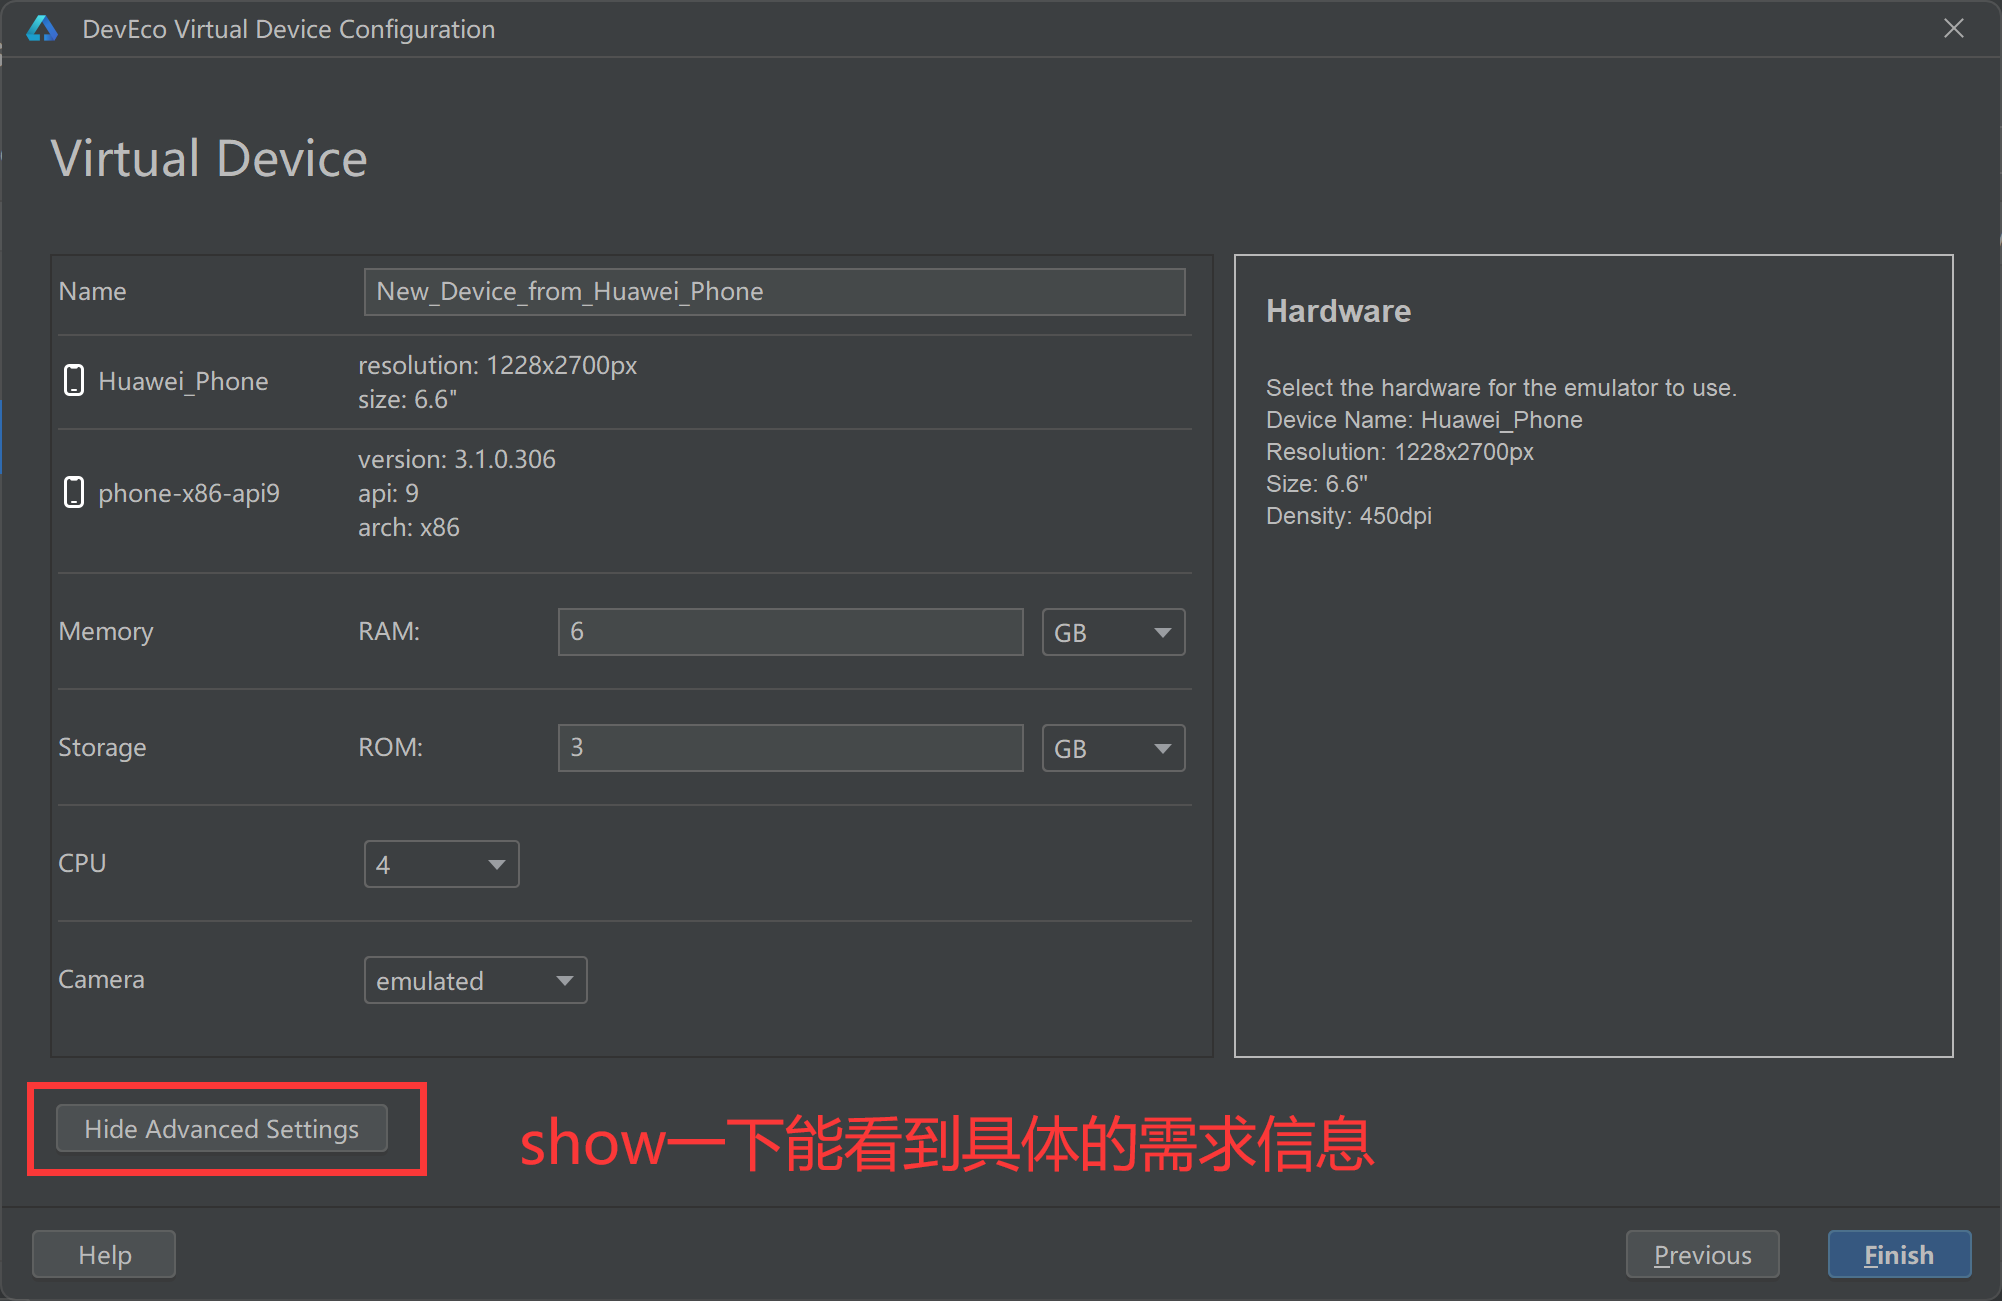Viewport: 2002px width, 1301px height.
Task: Click the Huawei_Phone device icon
Action: tap(74, 380)
